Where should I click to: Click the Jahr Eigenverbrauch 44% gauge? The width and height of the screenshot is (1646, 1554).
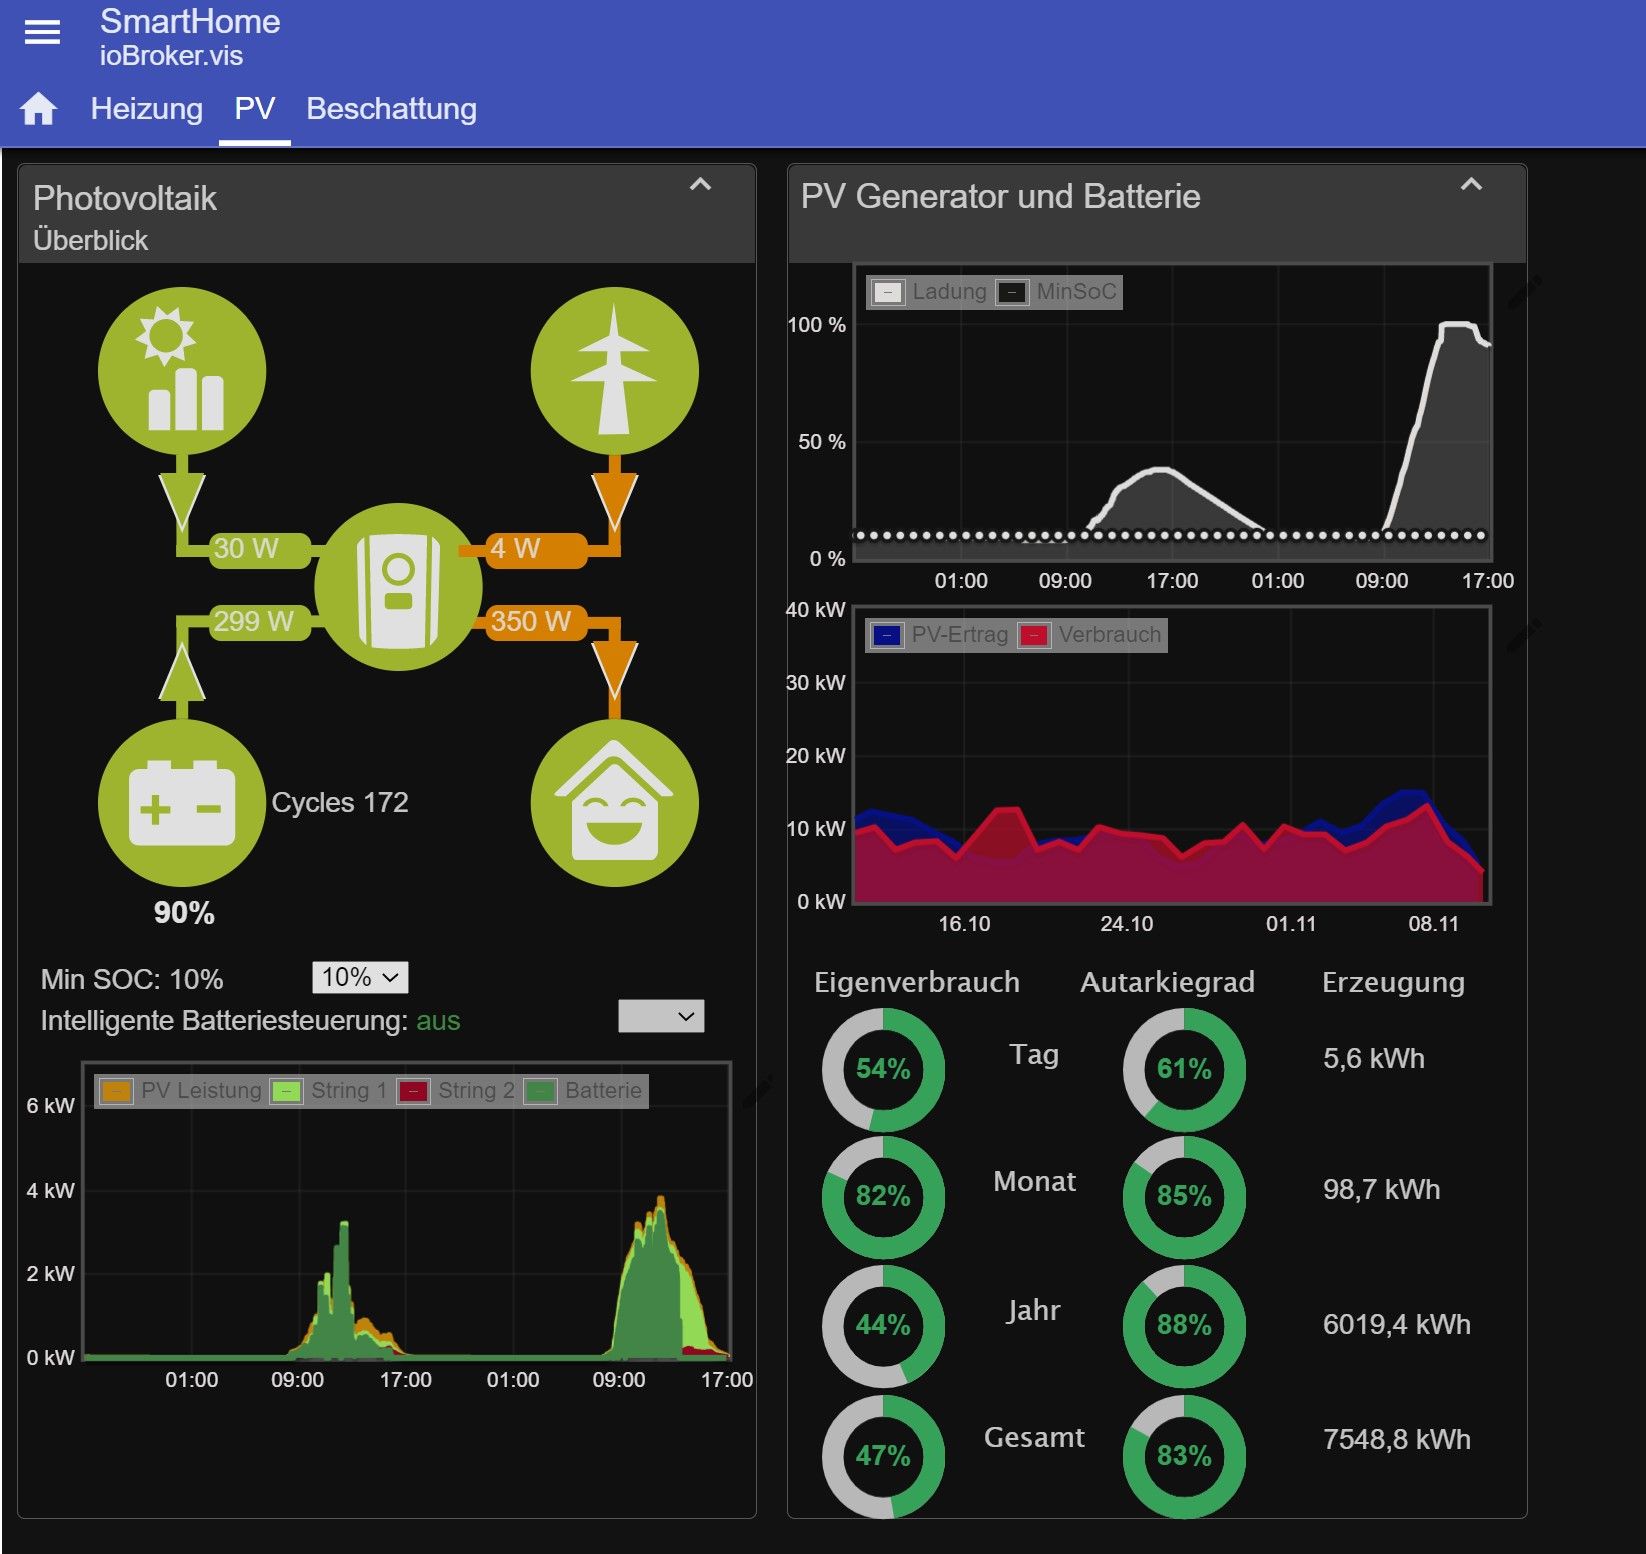coord(883,1326)
